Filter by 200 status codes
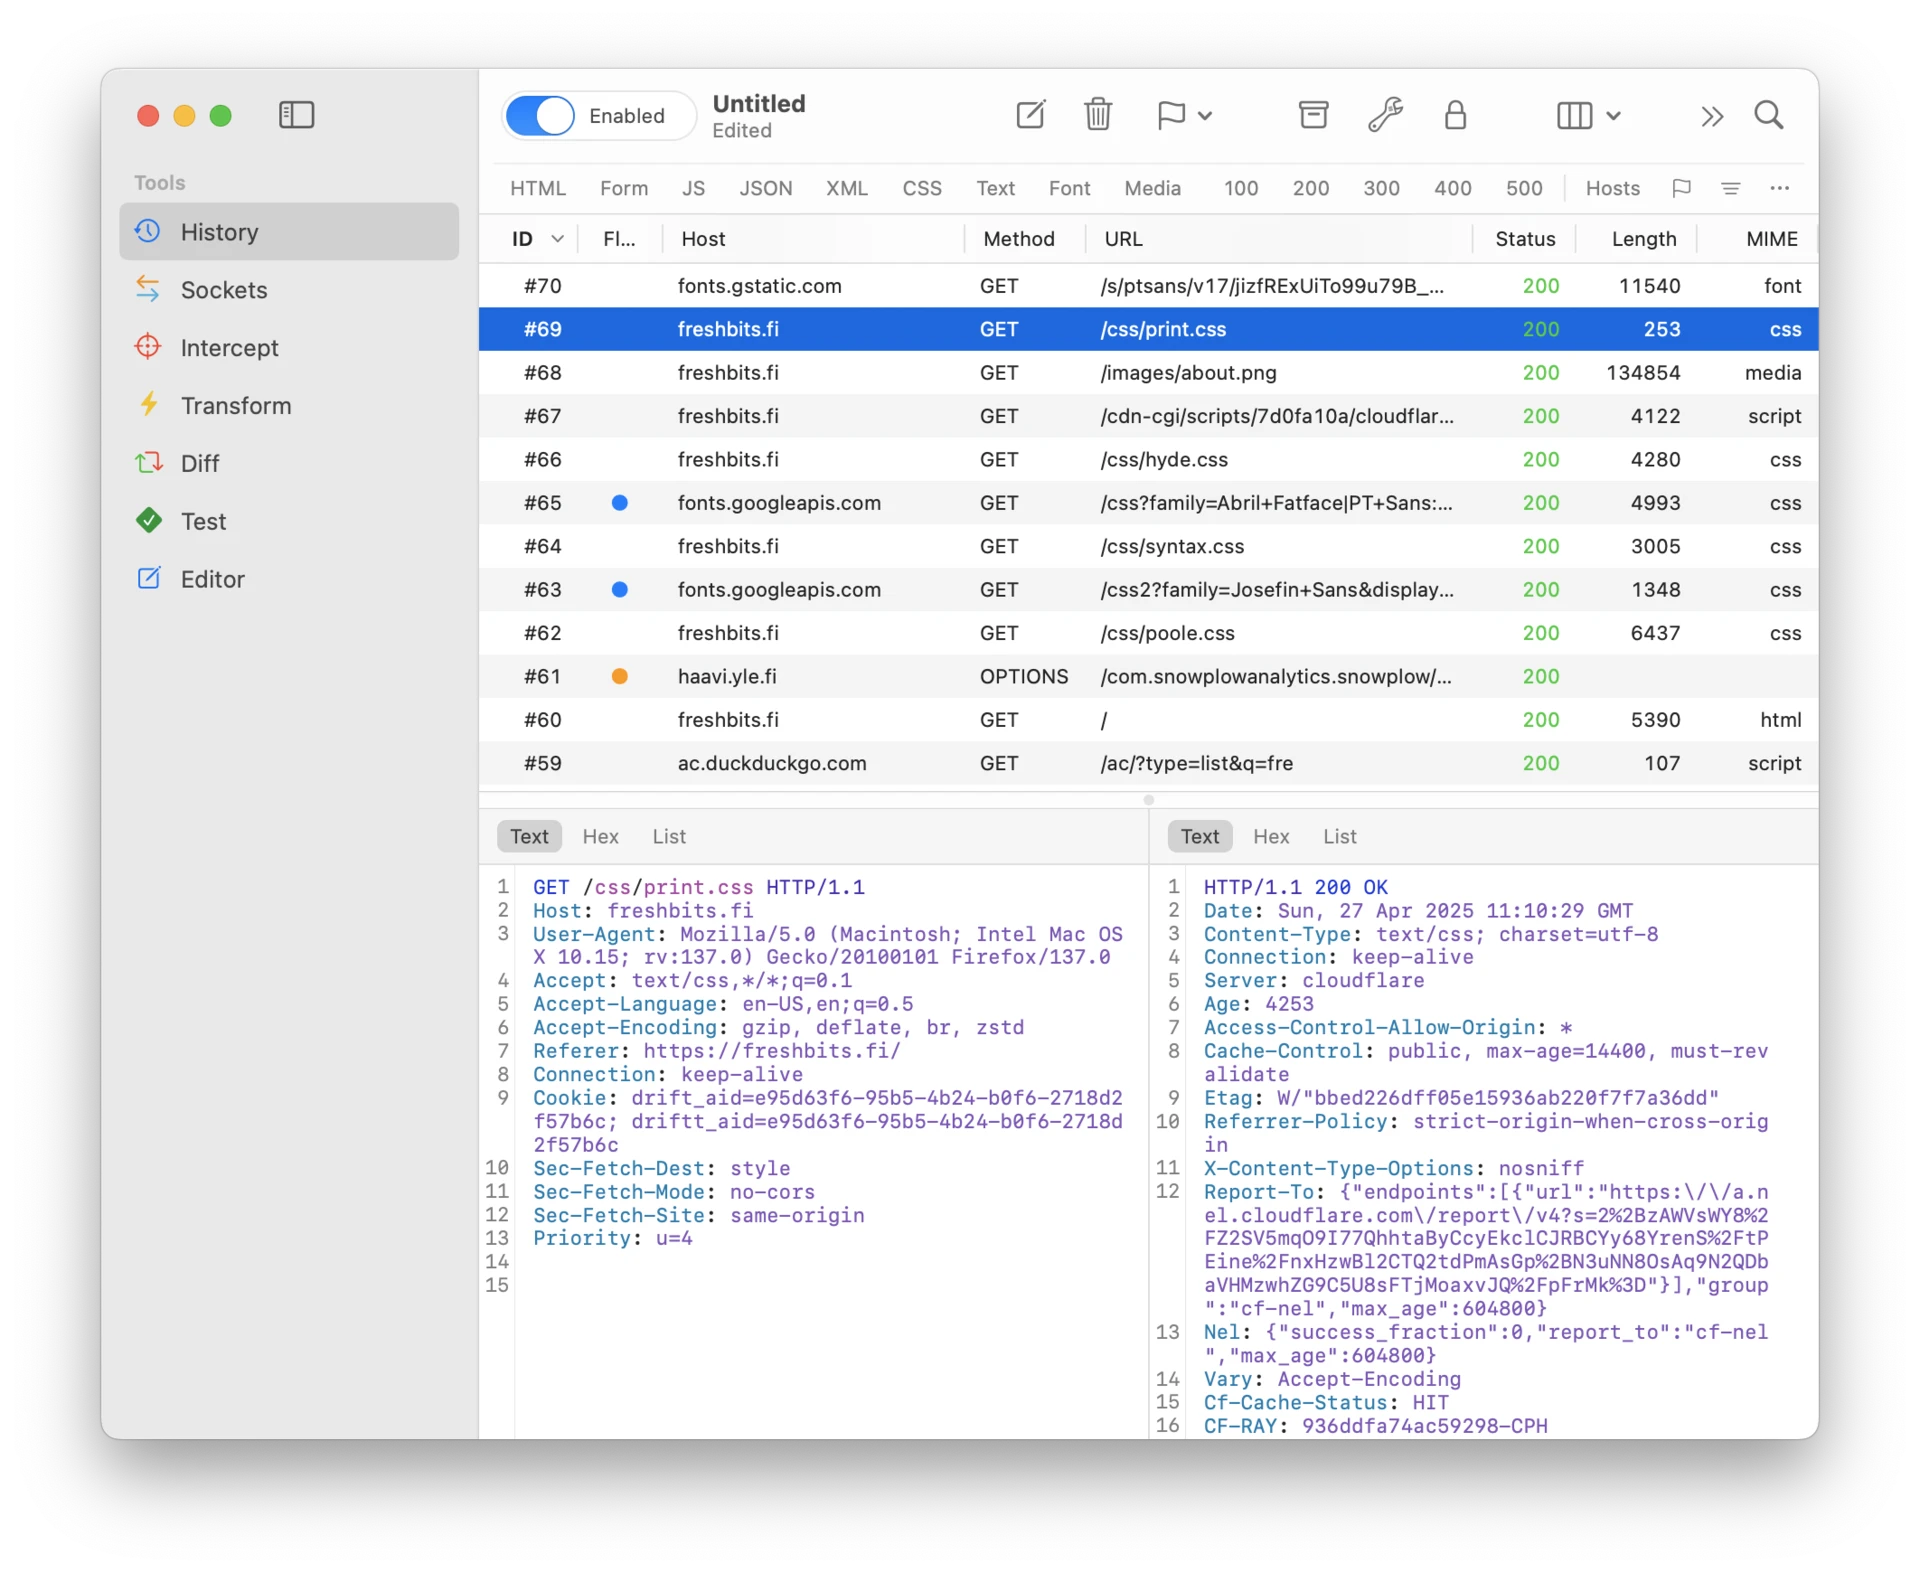The width and height of the screenshot is (1920, 1573). [x=1310, y=188]
